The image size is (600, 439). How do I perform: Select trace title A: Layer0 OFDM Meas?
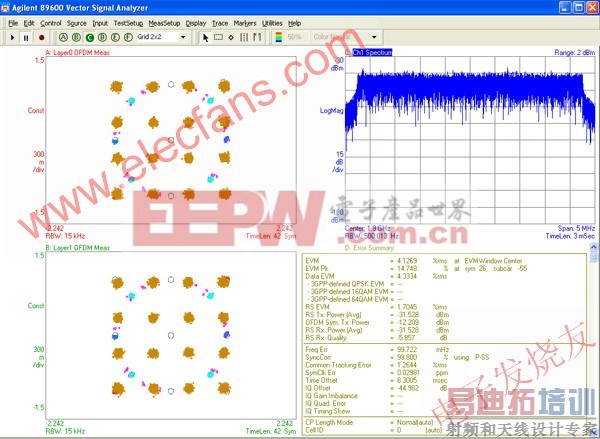[78, 52]
